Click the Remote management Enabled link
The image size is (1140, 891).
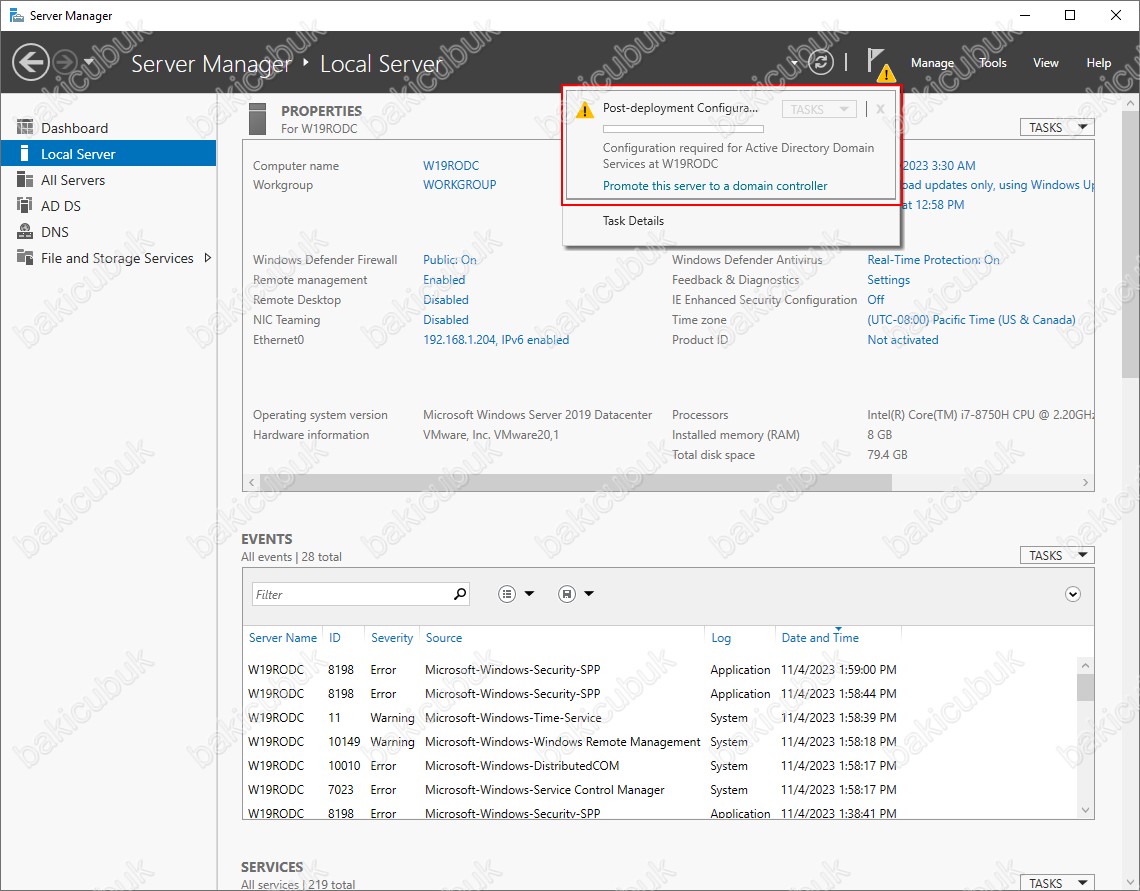coord(444,279)
